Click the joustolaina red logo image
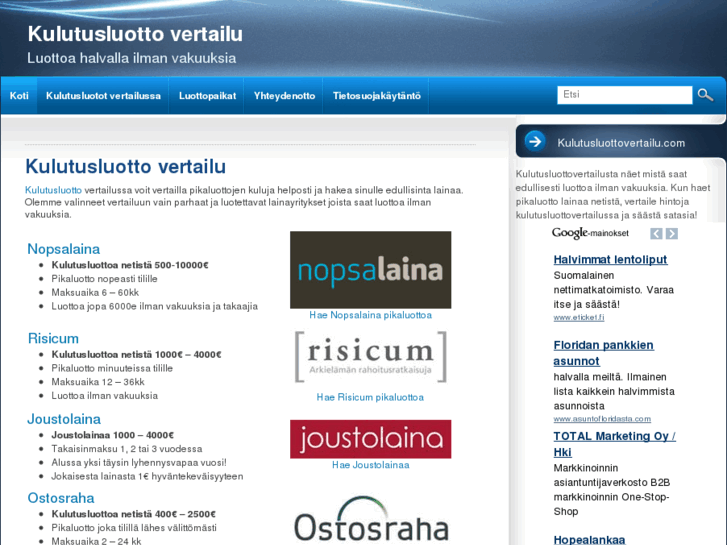This screenshot has width=727, height=545. pyautogui.click(x=370, y=439)
